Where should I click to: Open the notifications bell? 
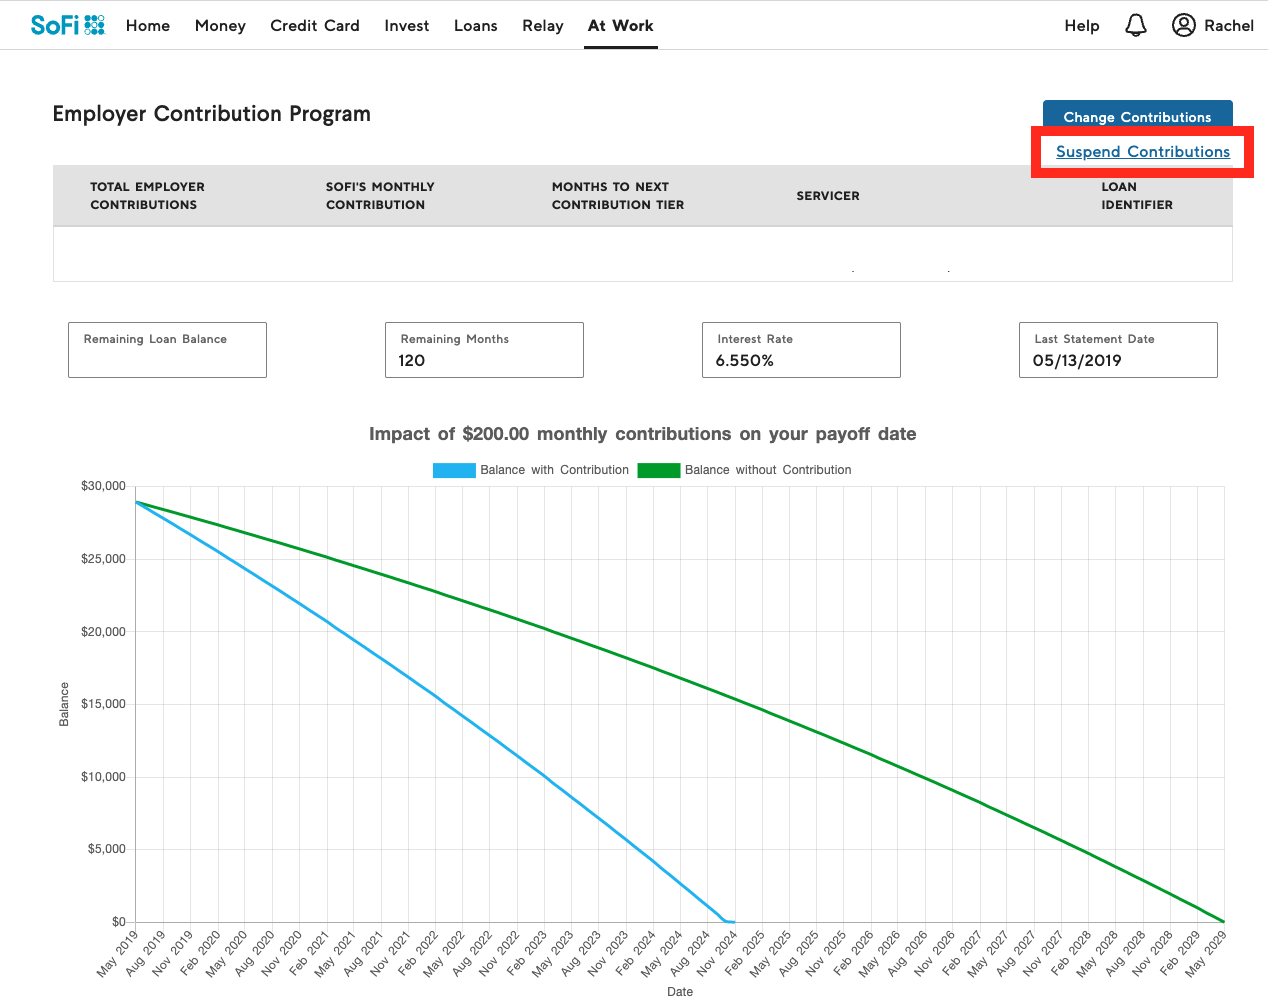point(1135,25)
